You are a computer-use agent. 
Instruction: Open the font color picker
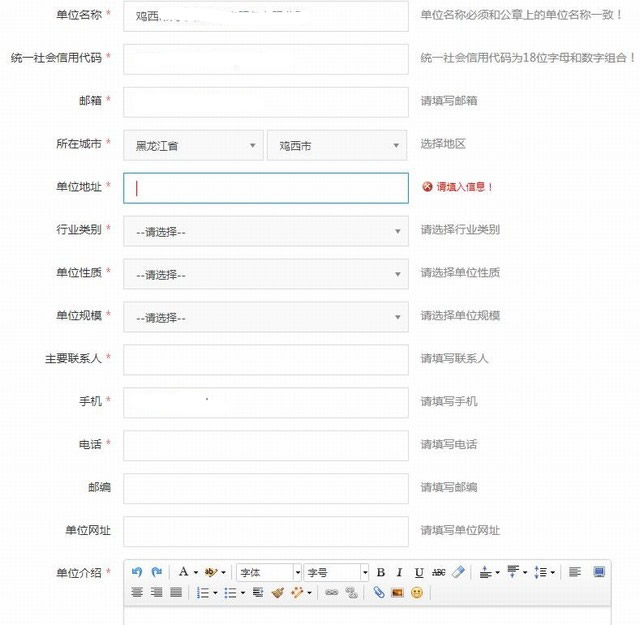[186, 572]
